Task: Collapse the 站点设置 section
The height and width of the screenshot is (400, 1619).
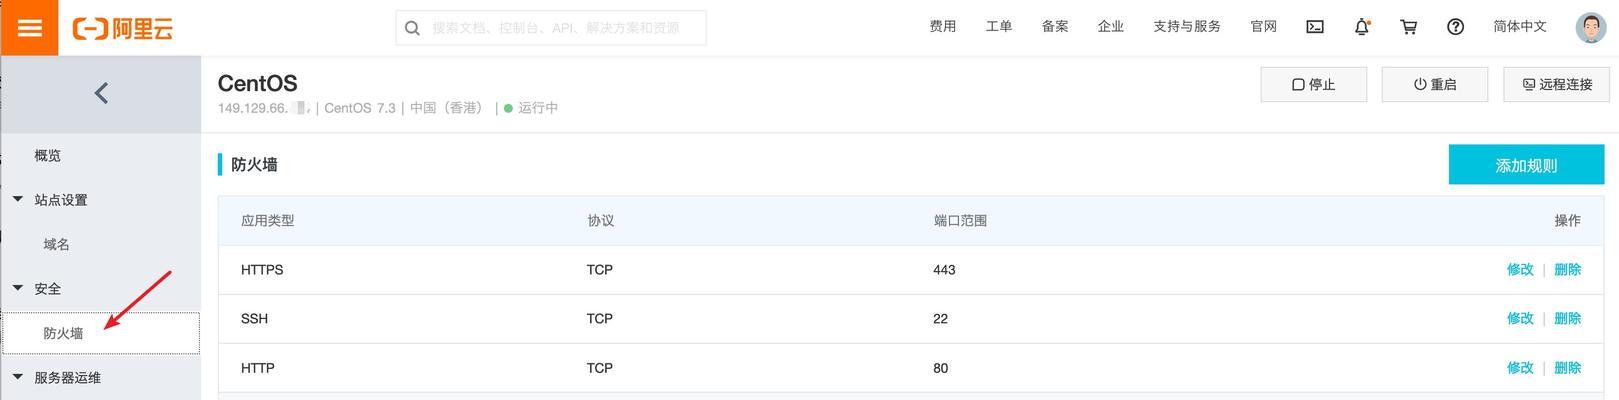Action: coord(18,199)
